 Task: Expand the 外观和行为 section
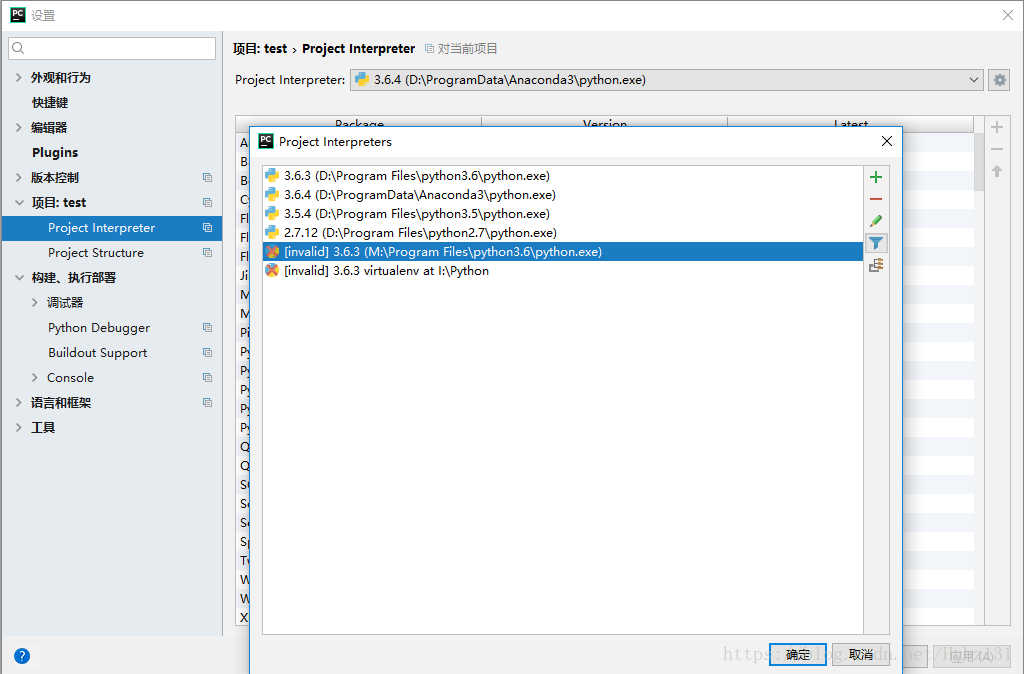[18, 77]
